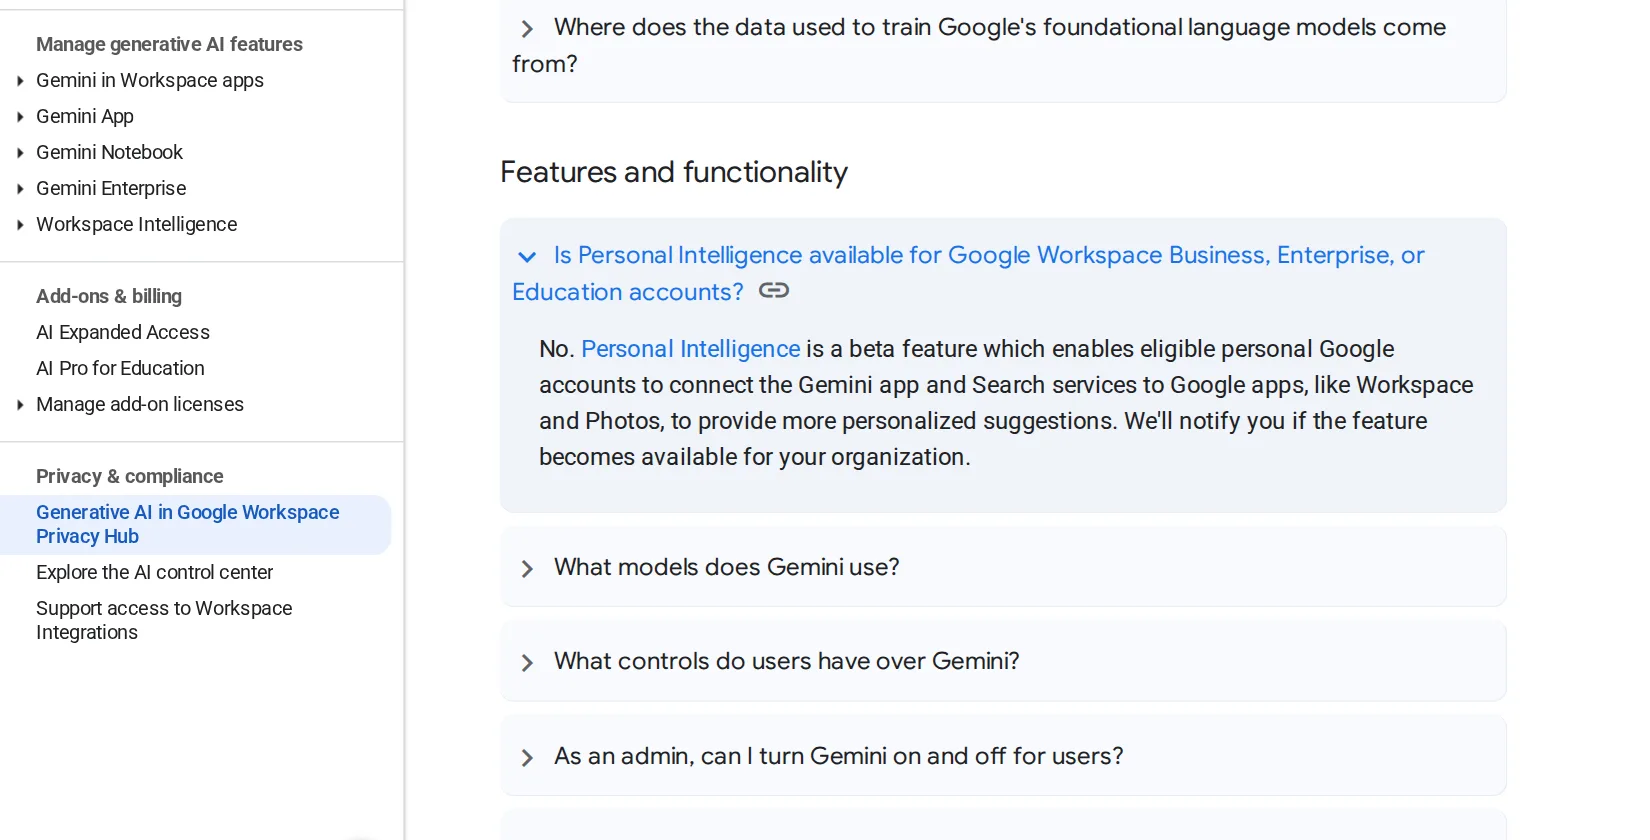Click the 'What models does Gemini use?' question
The width and height of the screenshot is (1650, 840).
click(x=727, y=567)
